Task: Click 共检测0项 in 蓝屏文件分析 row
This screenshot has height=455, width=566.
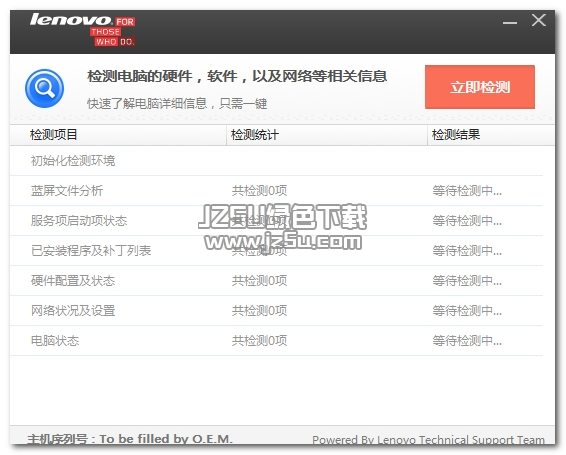Action: tap(259, 191)
